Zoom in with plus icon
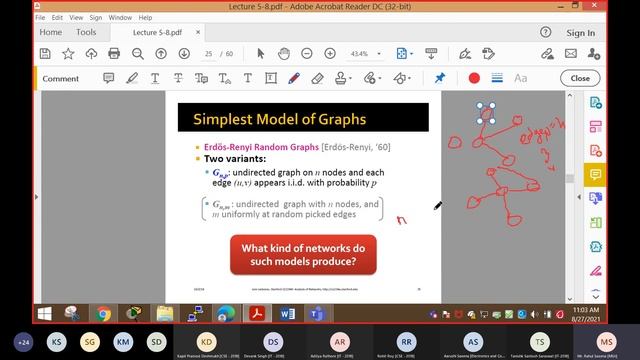This screenshot has width=640, height=360. [x=330, y=53]
